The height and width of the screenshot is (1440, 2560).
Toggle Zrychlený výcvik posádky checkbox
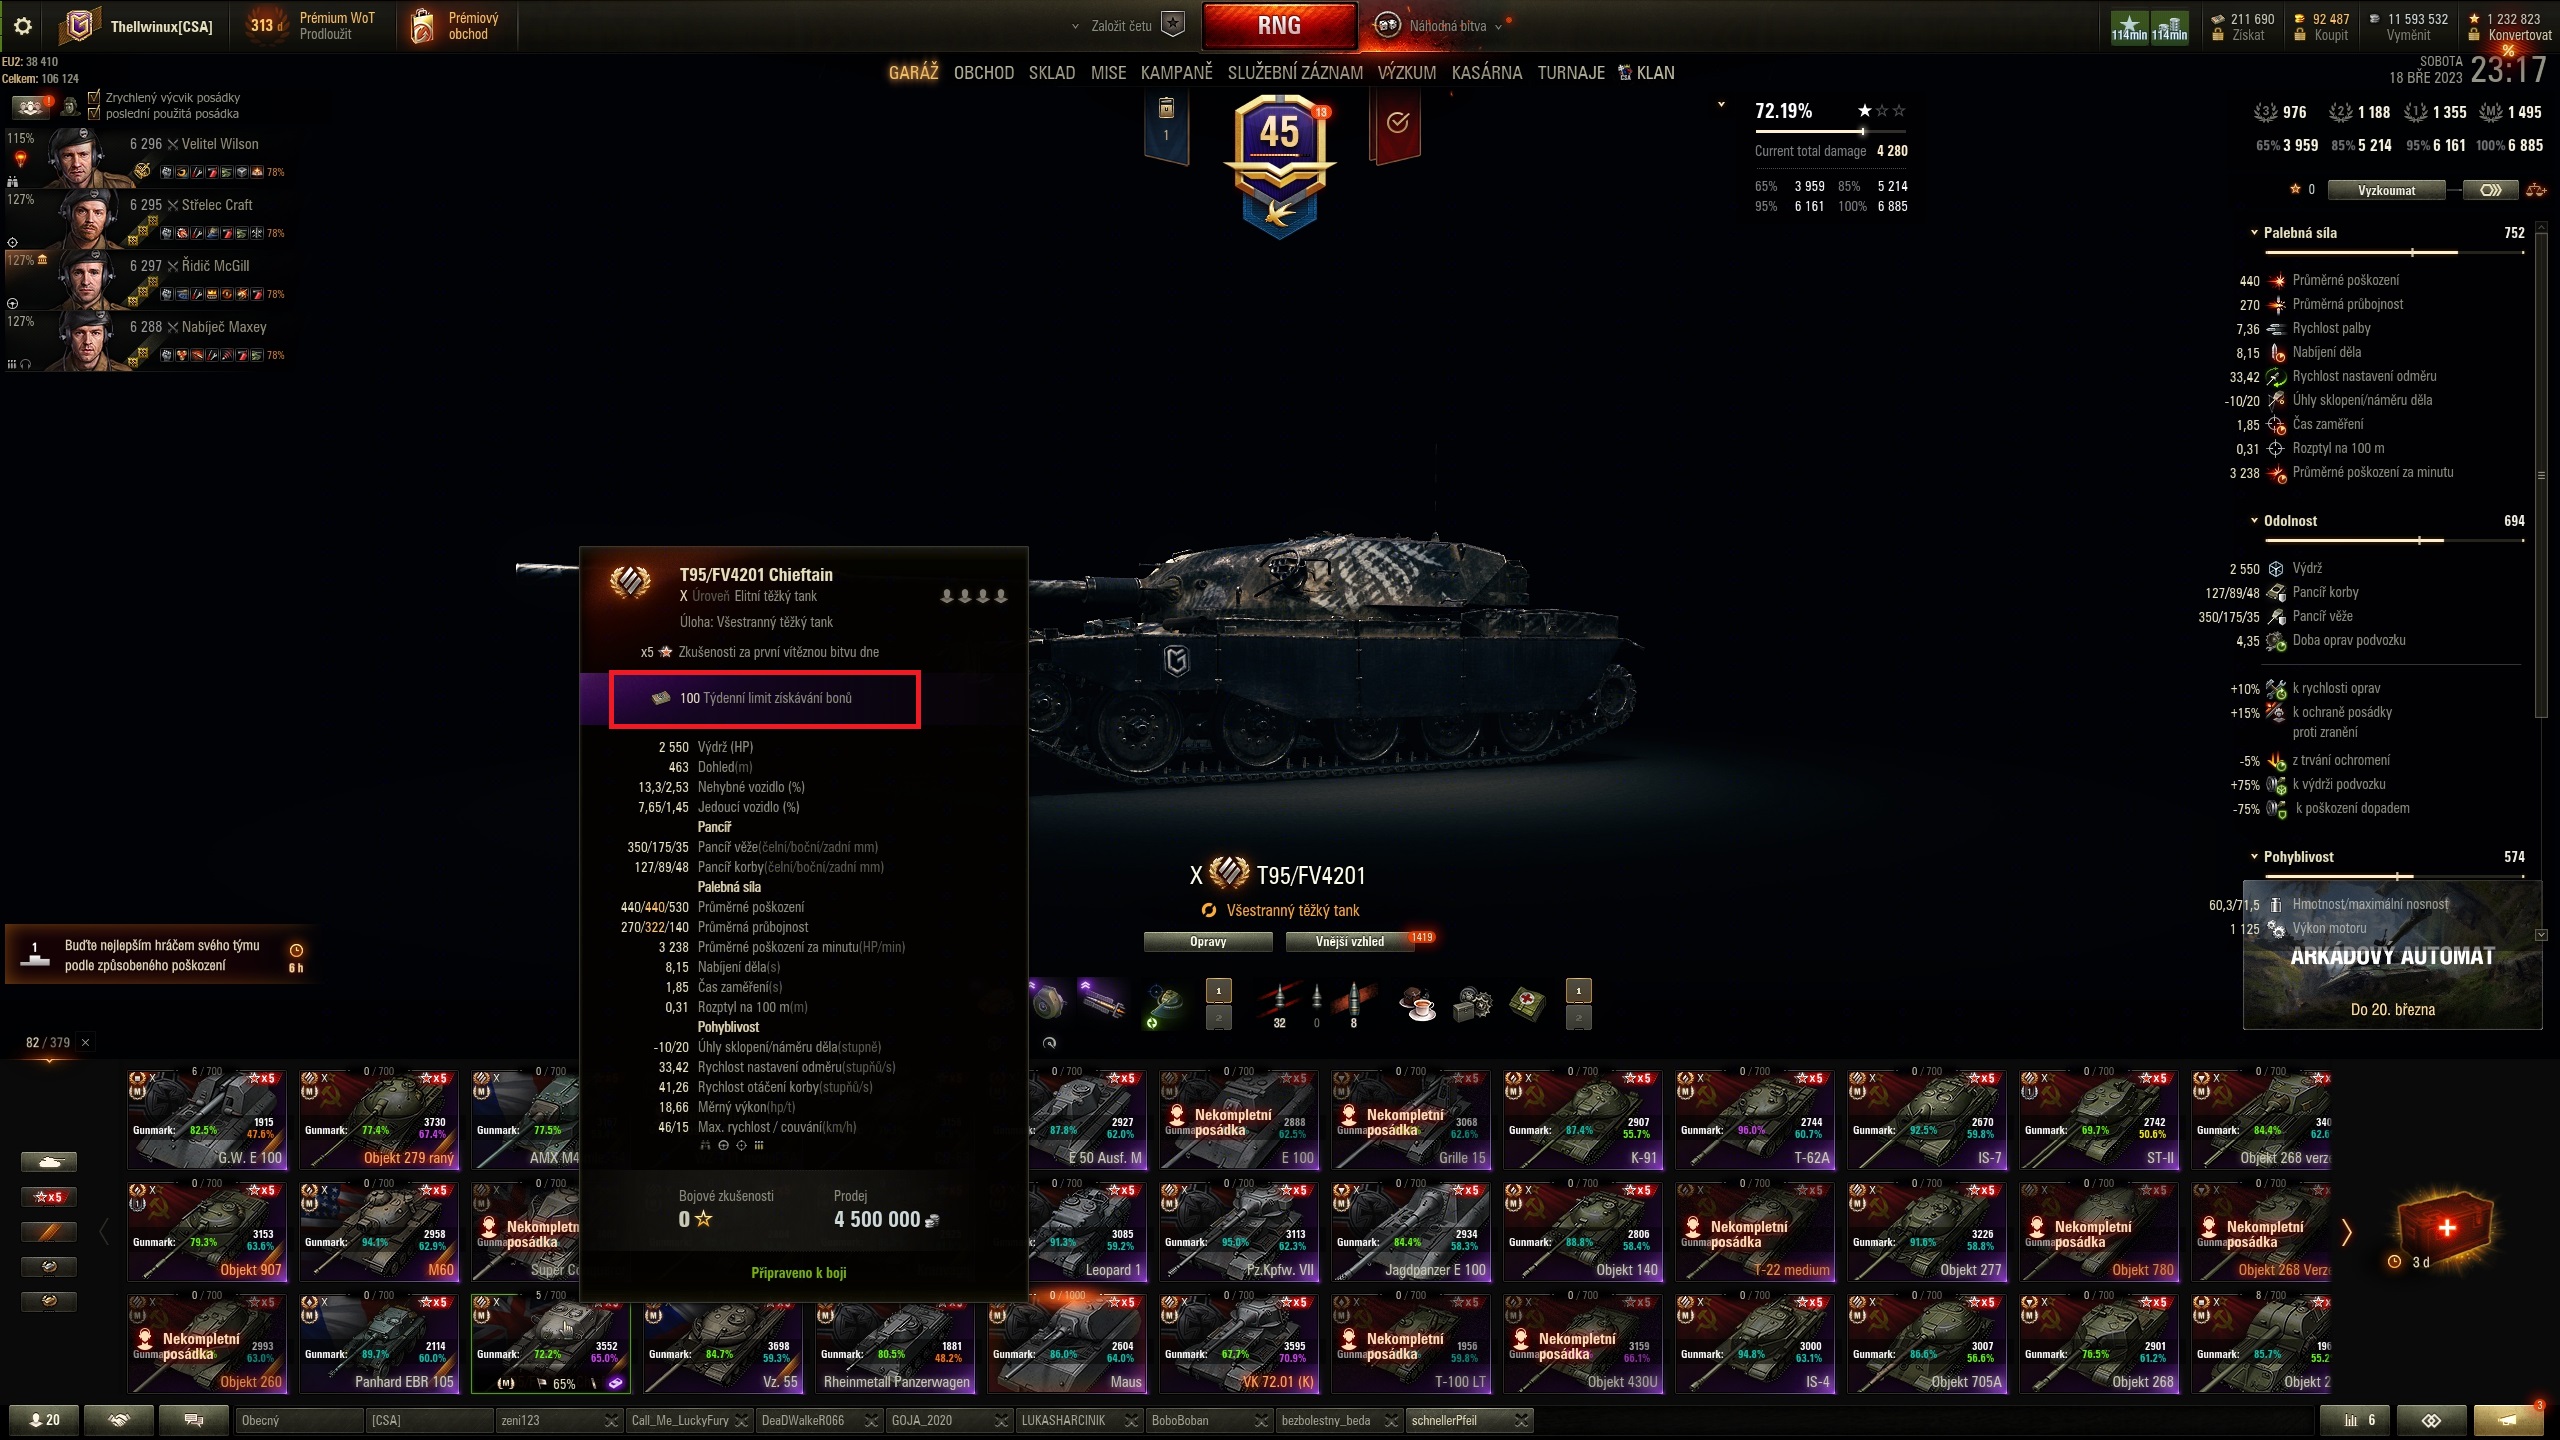(x=94, y=97)
